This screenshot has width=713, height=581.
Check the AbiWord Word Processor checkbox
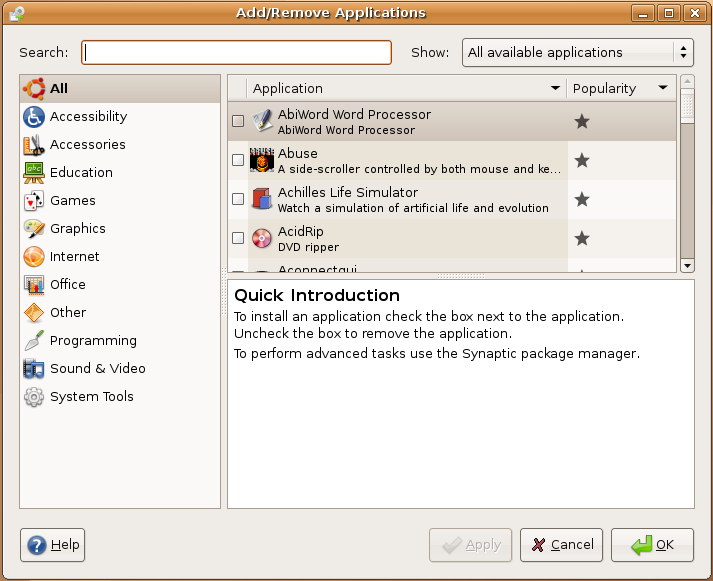coord(238,121)
